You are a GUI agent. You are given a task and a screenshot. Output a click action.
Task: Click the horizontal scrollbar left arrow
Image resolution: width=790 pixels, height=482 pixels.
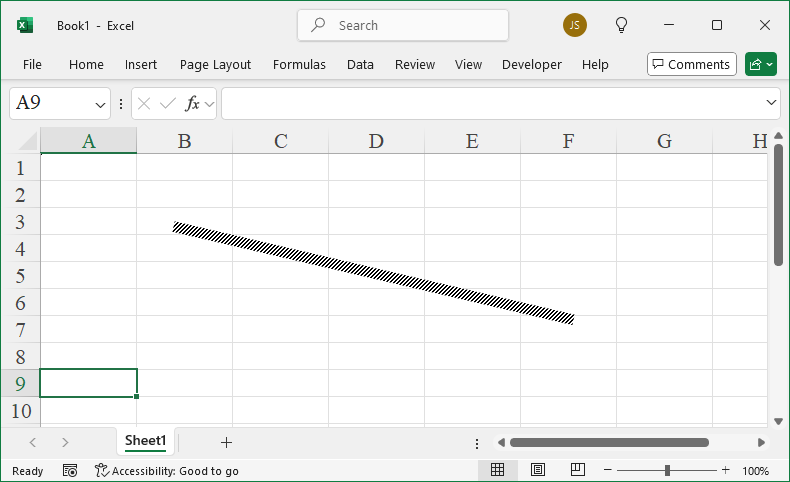pos(501,442)
